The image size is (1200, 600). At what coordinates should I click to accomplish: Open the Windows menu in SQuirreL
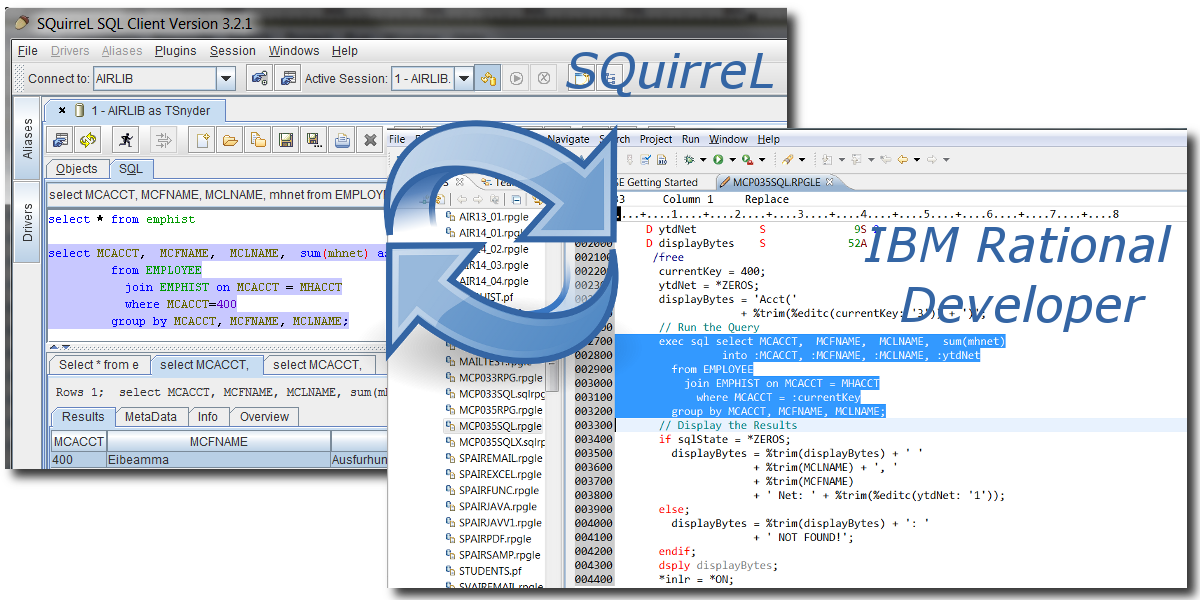[x=294, y=51]
